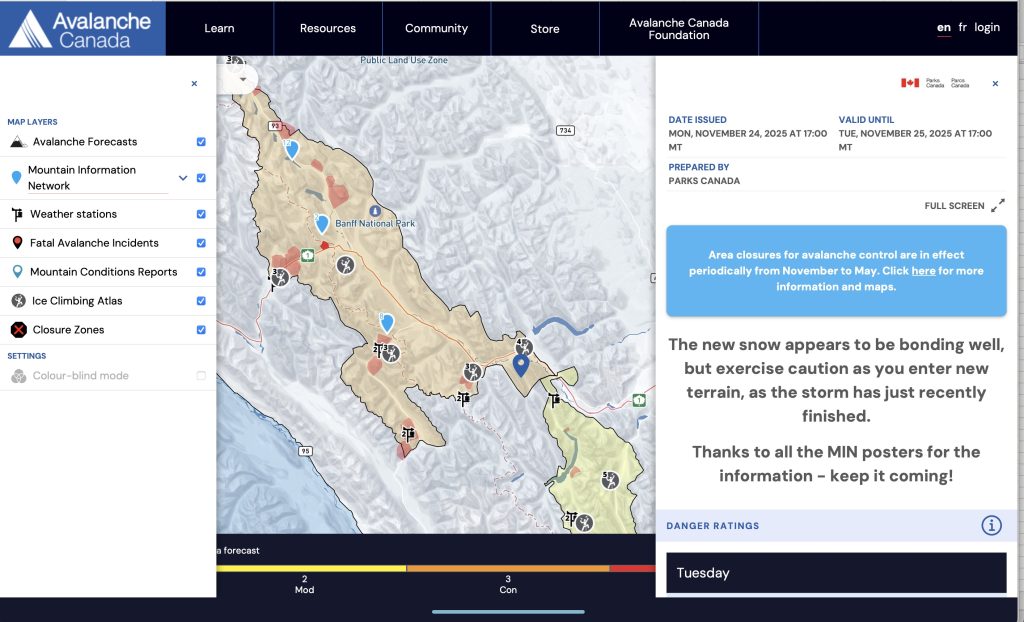Image resolution: width=1024 pixels, height=622 pixels.
Task: Open the dropdown arrow at map top-left
Action: [242, 79]
